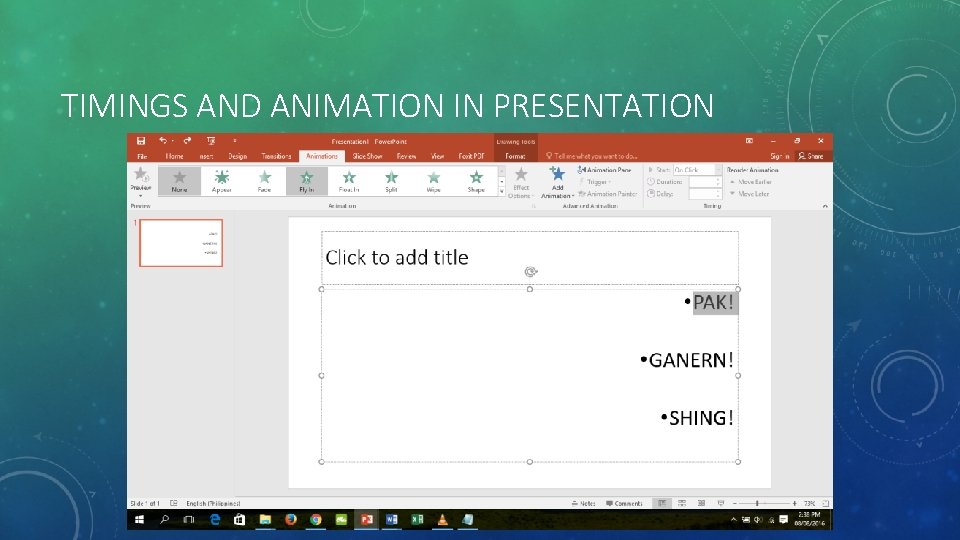
Task: Click the zoom slider
Action: click(764, 503)
